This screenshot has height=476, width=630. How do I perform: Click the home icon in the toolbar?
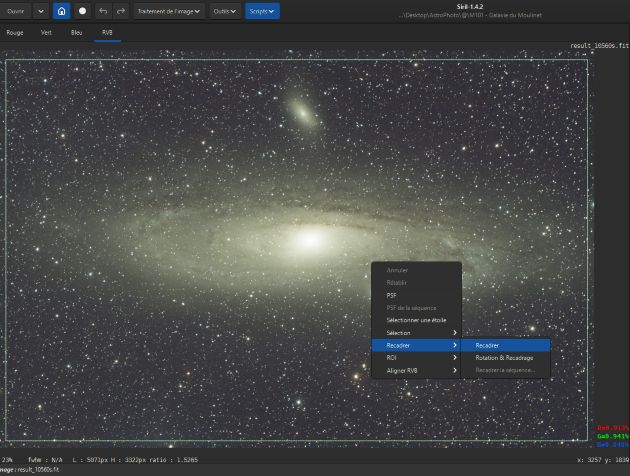coord(62,11)
